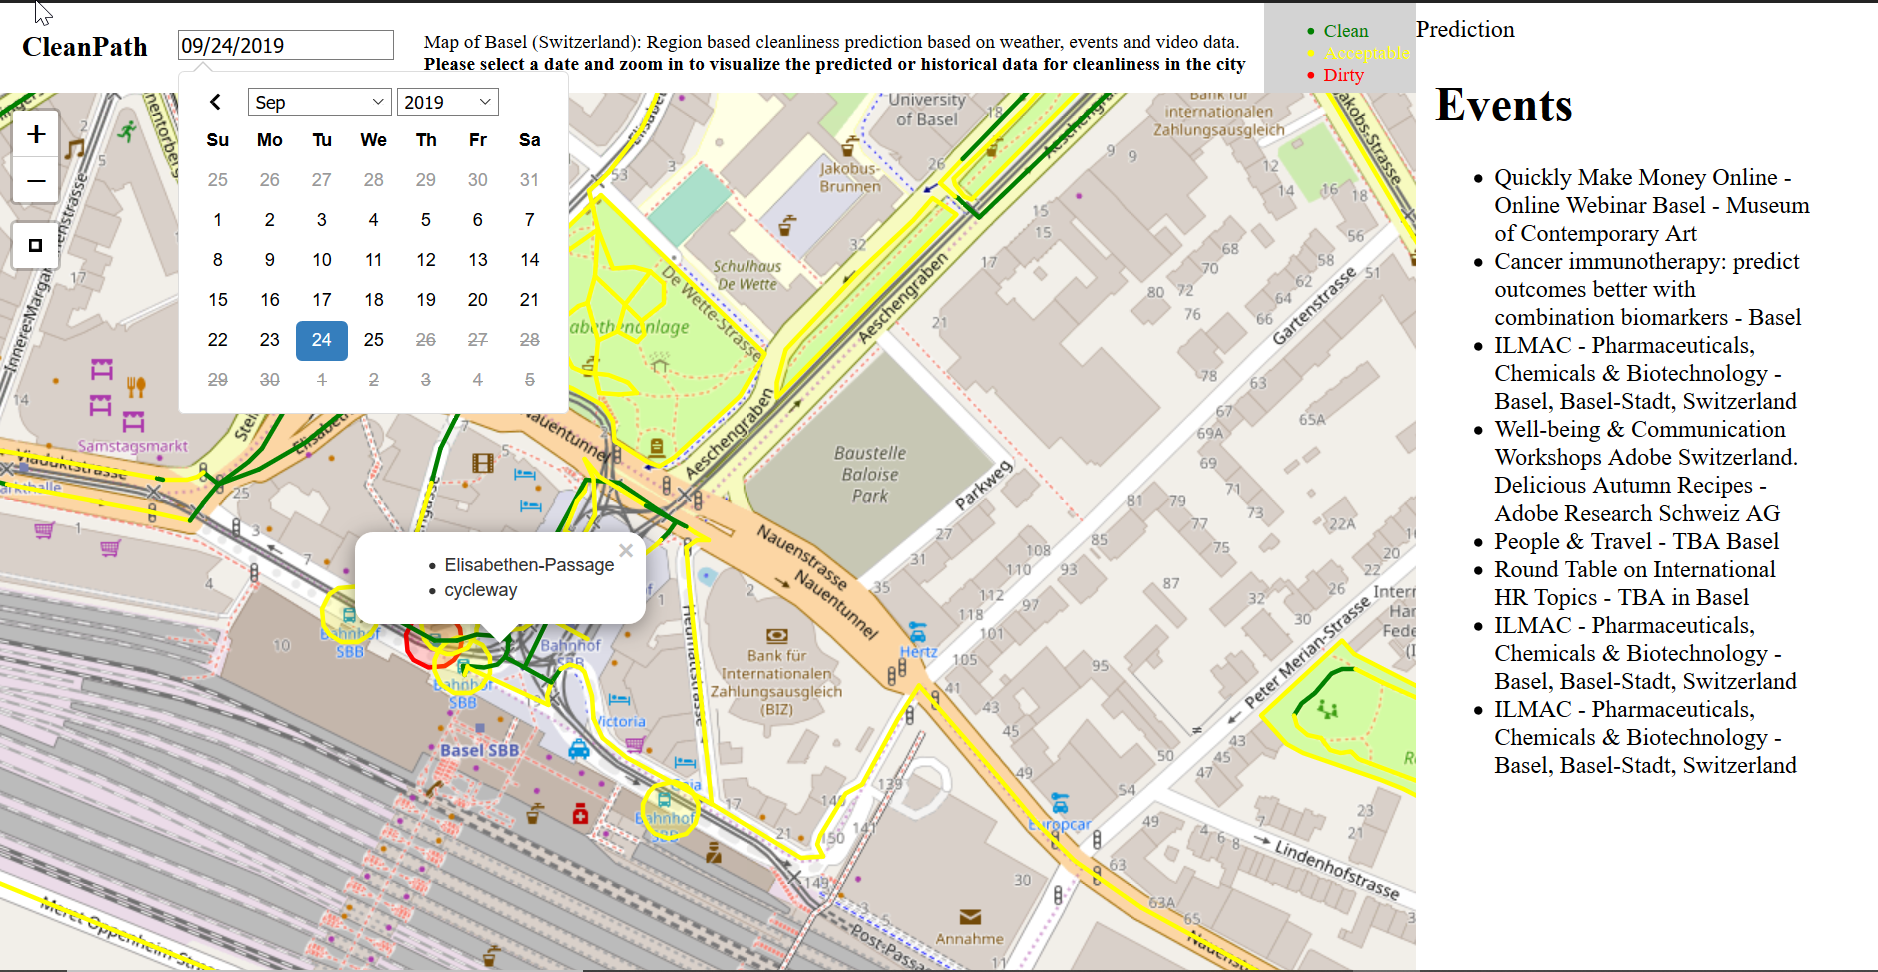Click the Basel SBB station label
The image size is (1878, 972).
point(480,750)
